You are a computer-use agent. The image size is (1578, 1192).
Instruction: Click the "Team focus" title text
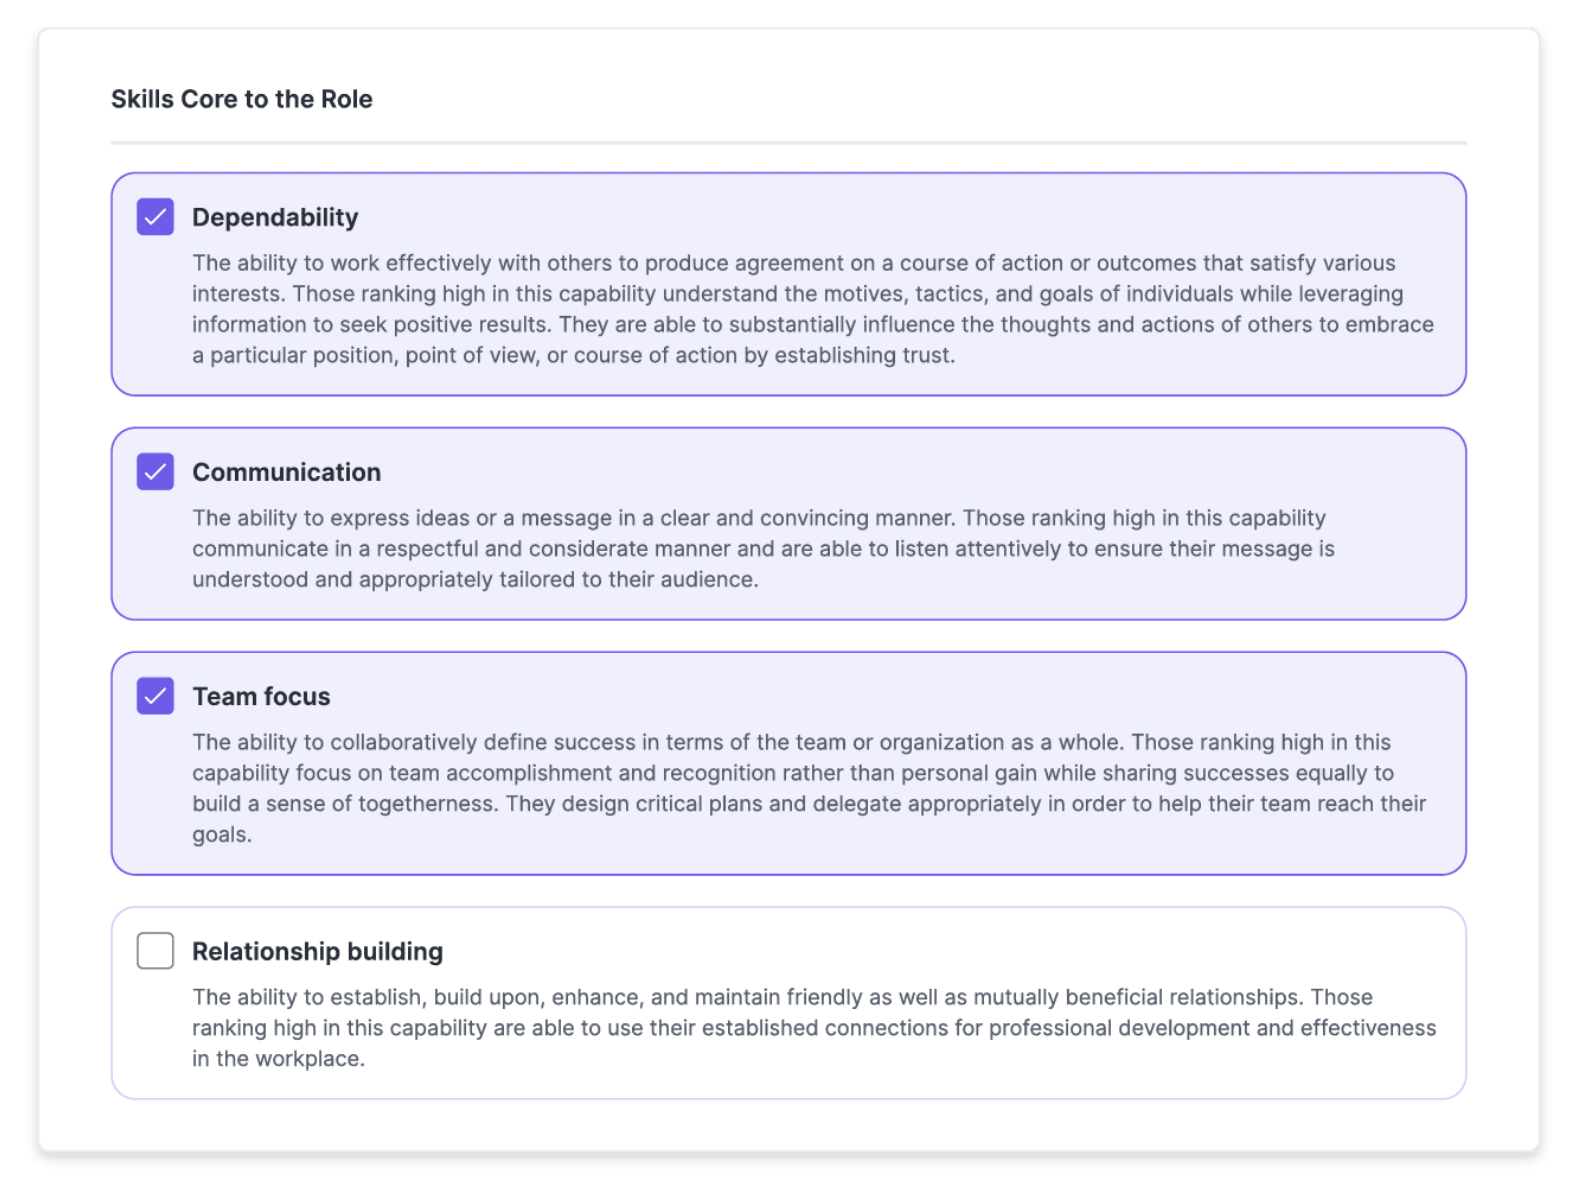pos(261,696)
